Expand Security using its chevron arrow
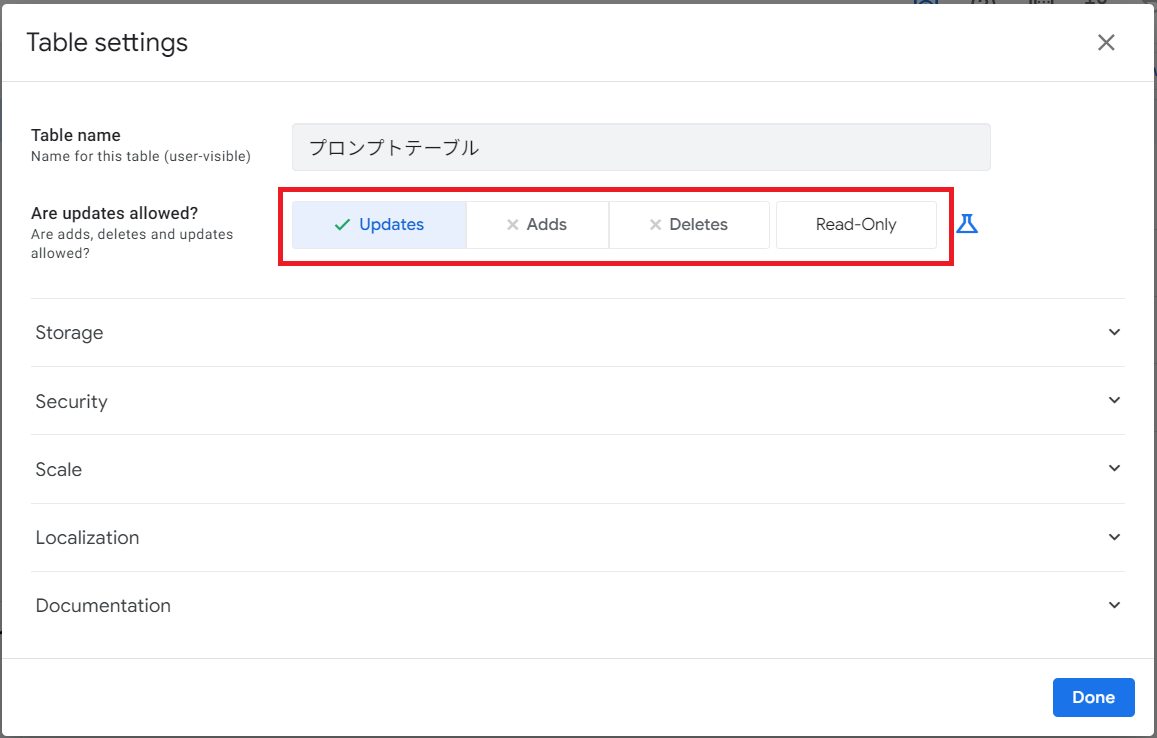Screen dimensions: 1157x738 coord(1114,400)
